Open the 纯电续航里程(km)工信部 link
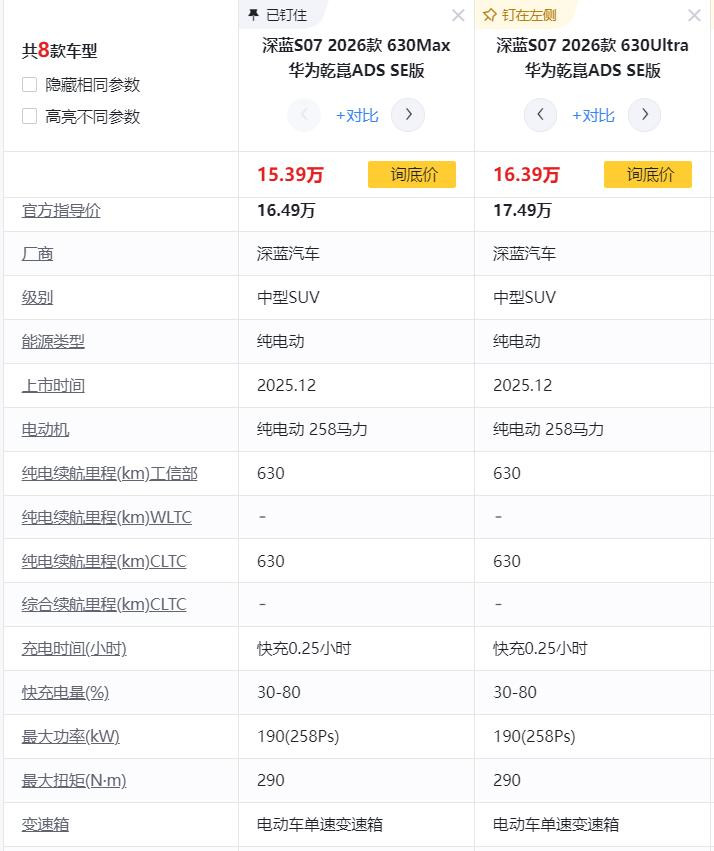Screen dimensions: 714x851 (x=110, y=473)
